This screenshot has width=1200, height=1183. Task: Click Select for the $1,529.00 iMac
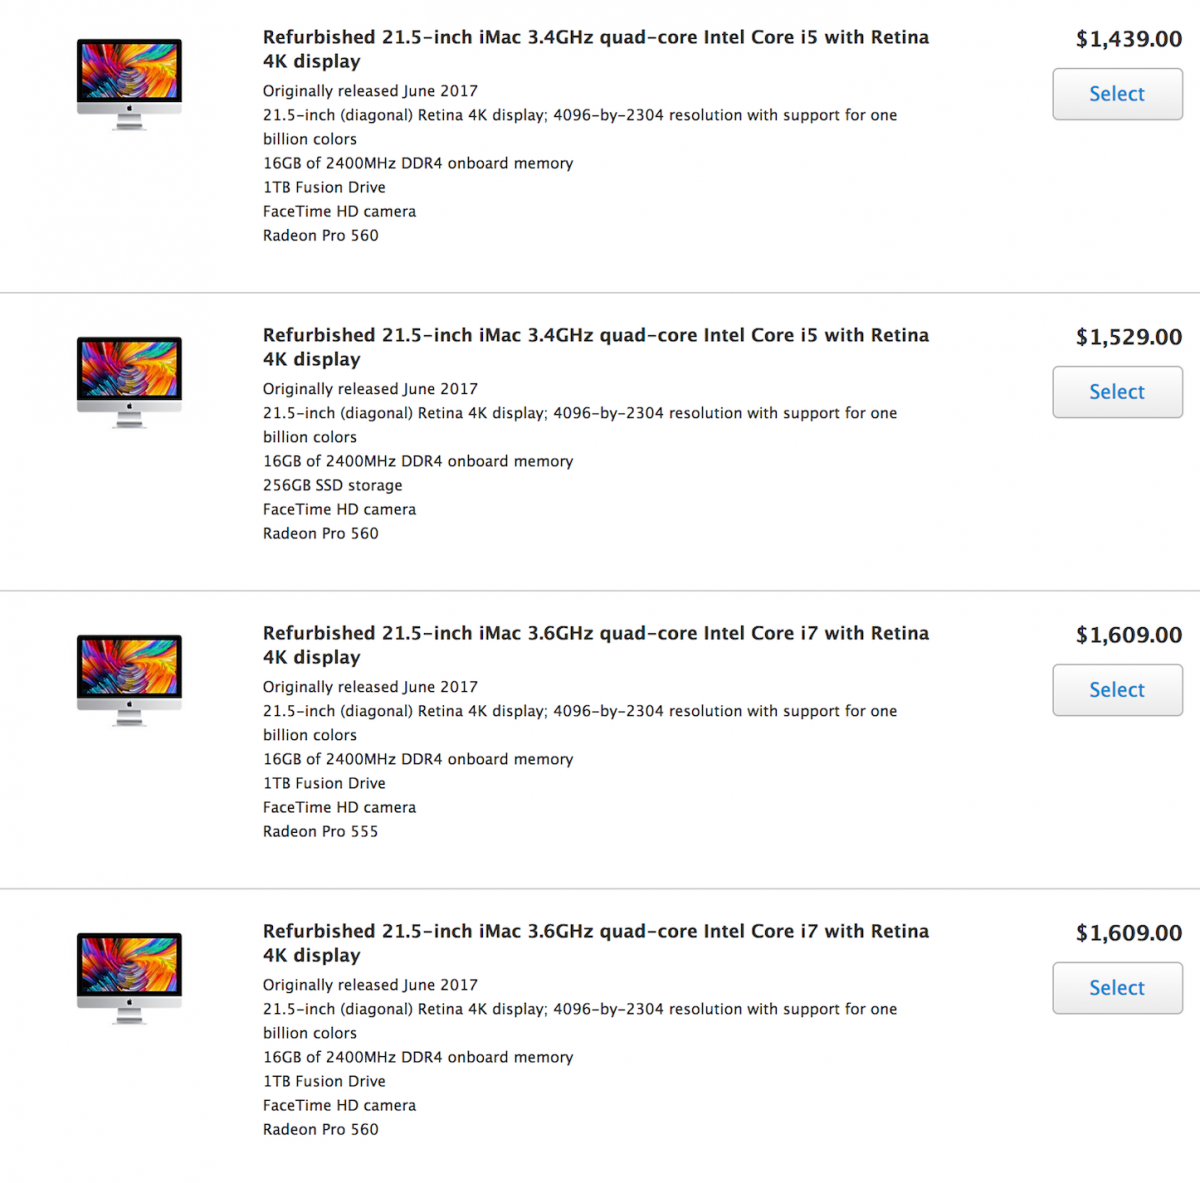click(1117, 391)
